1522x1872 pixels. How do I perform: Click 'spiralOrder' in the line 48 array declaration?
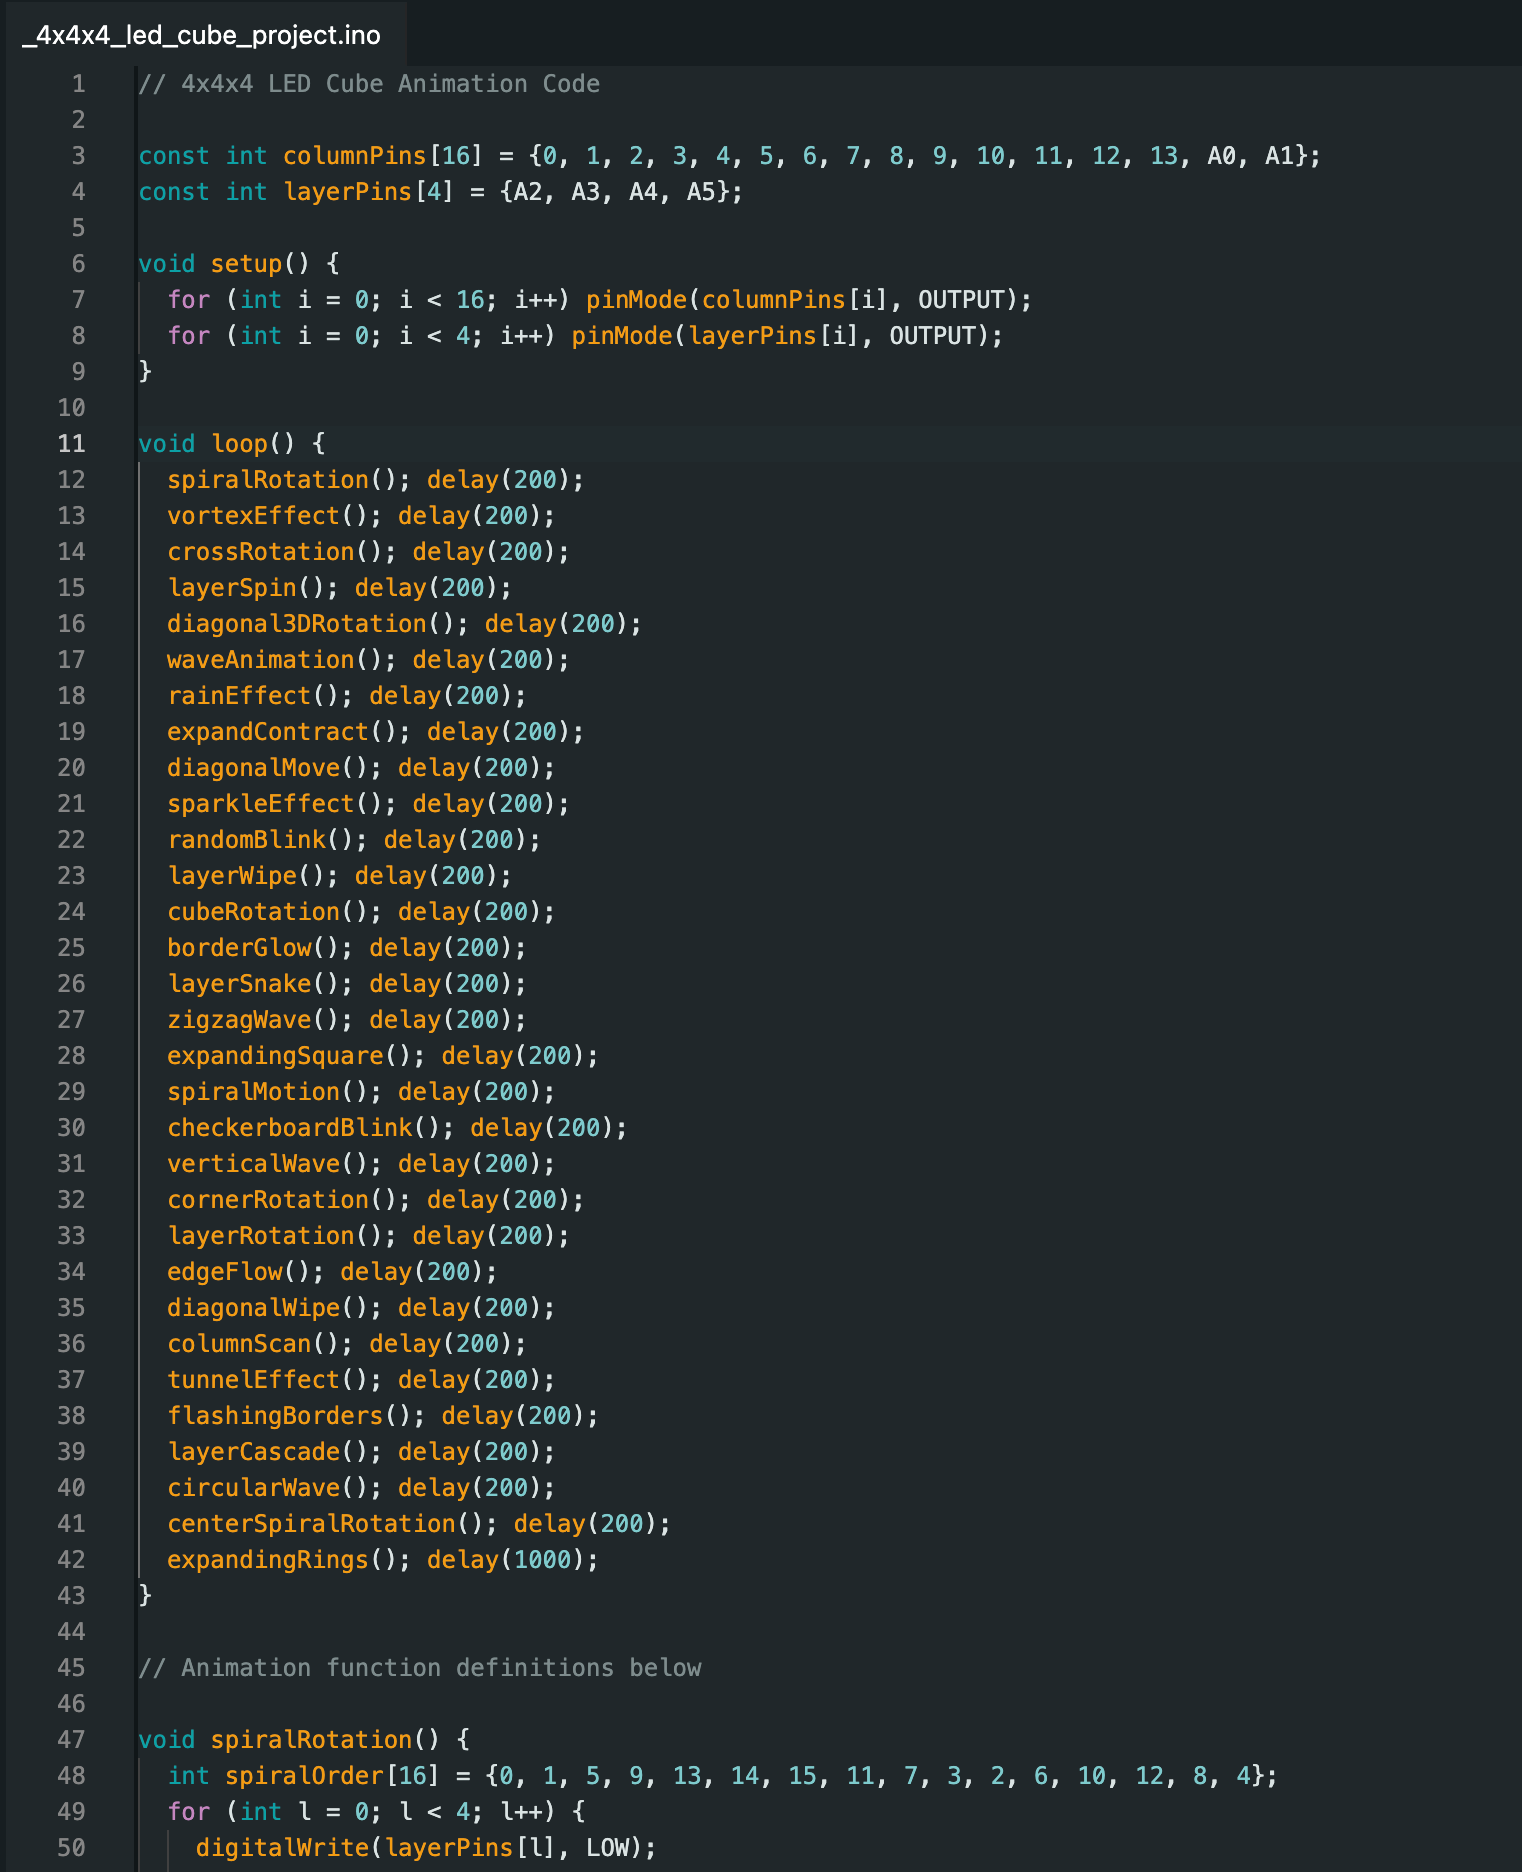point(304,1776)
